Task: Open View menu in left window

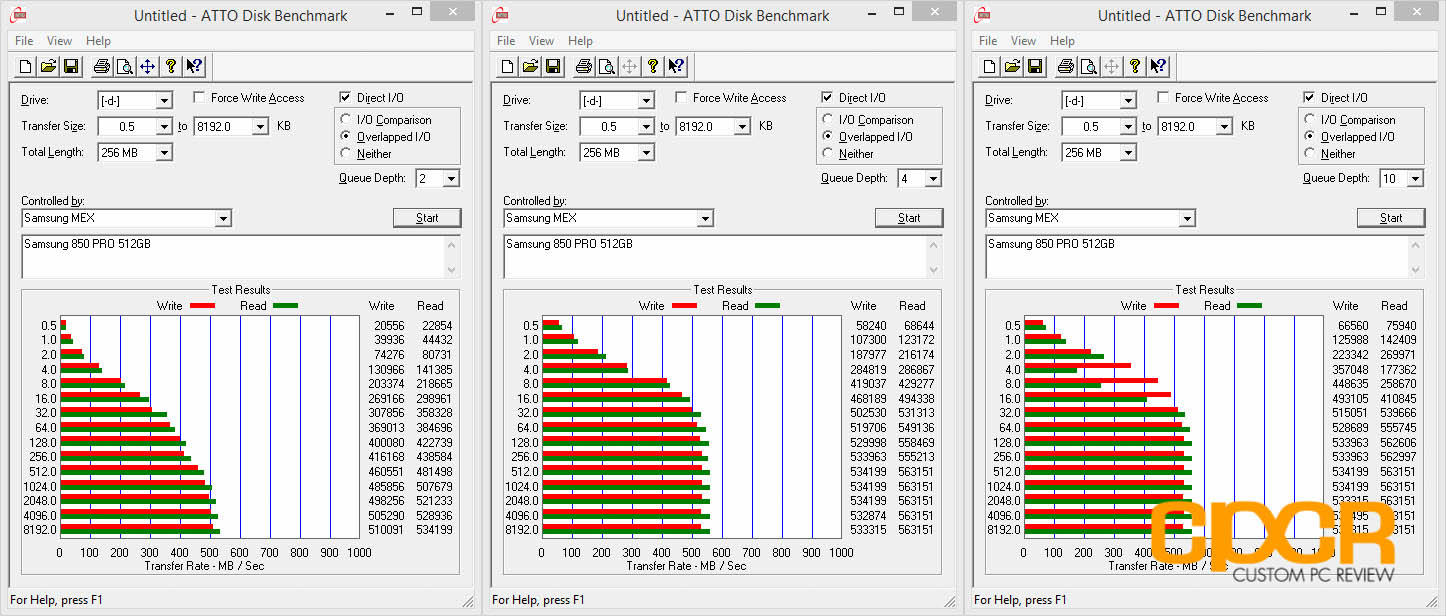Action: 59,41
